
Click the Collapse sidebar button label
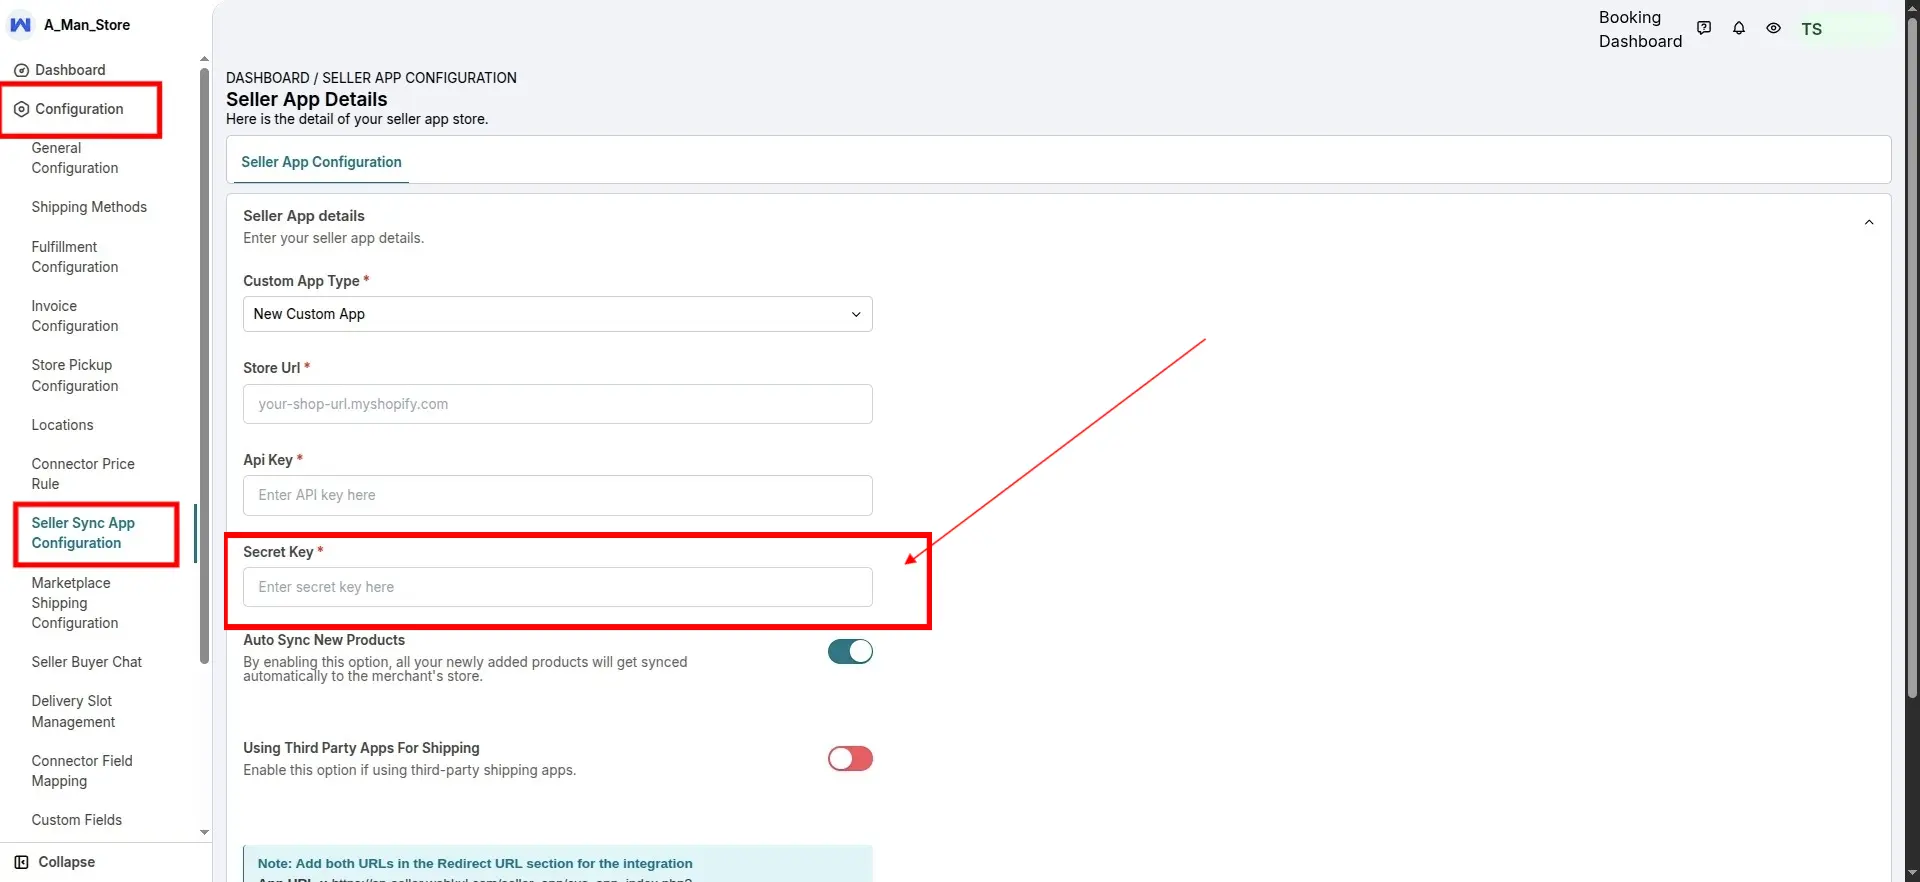click(x=67, y=862)
